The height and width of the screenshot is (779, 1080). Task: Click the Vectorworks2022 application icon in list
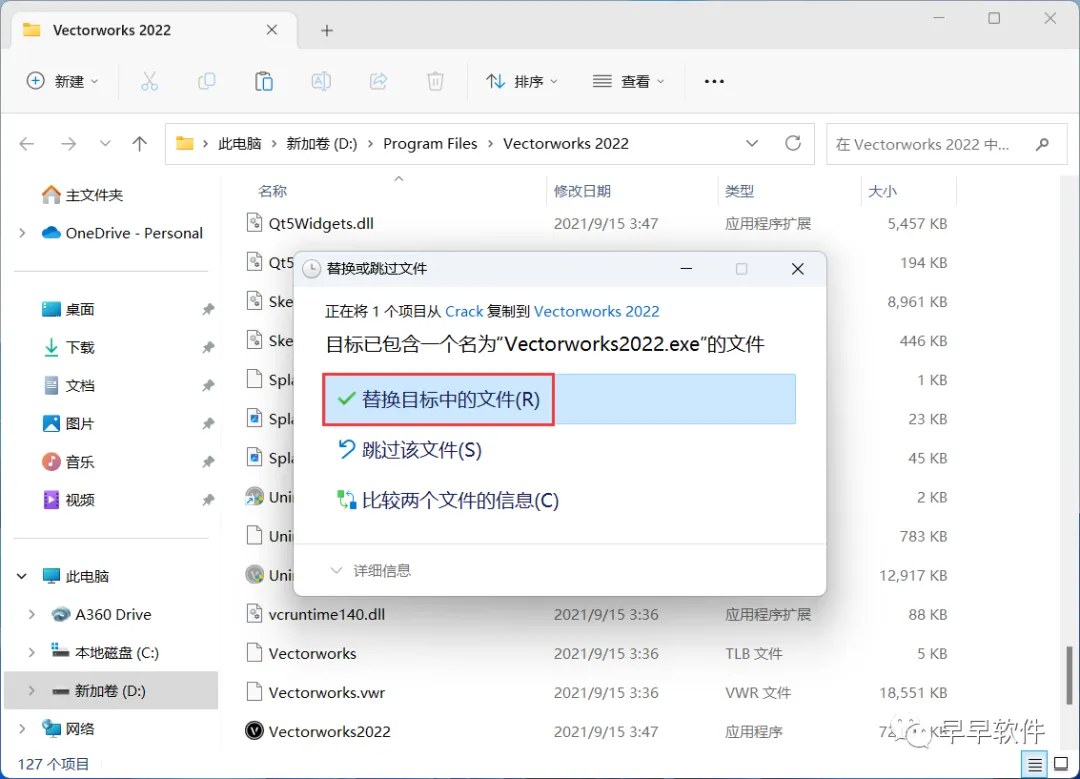tap(255, 731)
